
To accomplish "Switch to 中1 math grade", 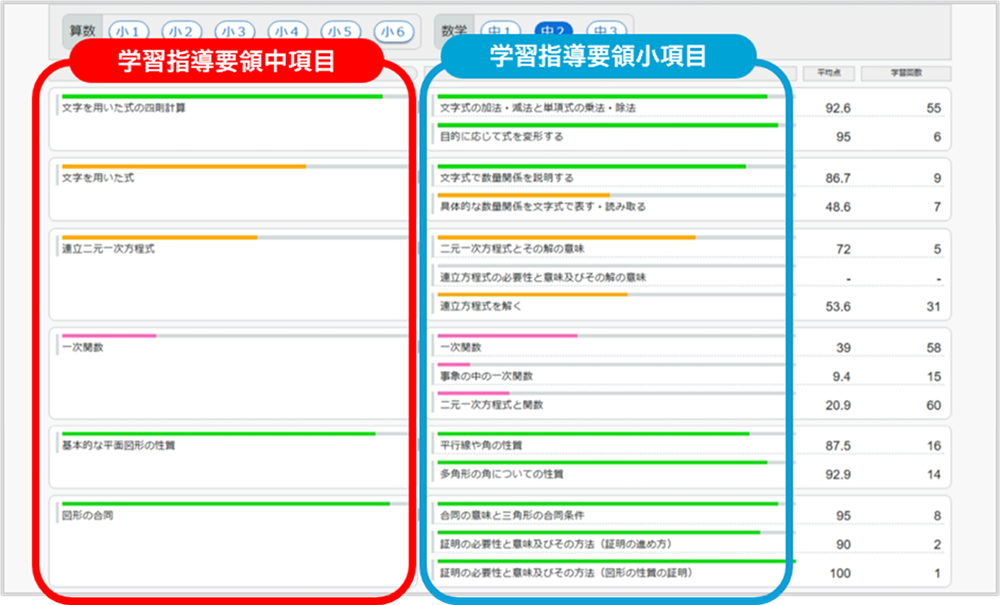I will 499,31.
